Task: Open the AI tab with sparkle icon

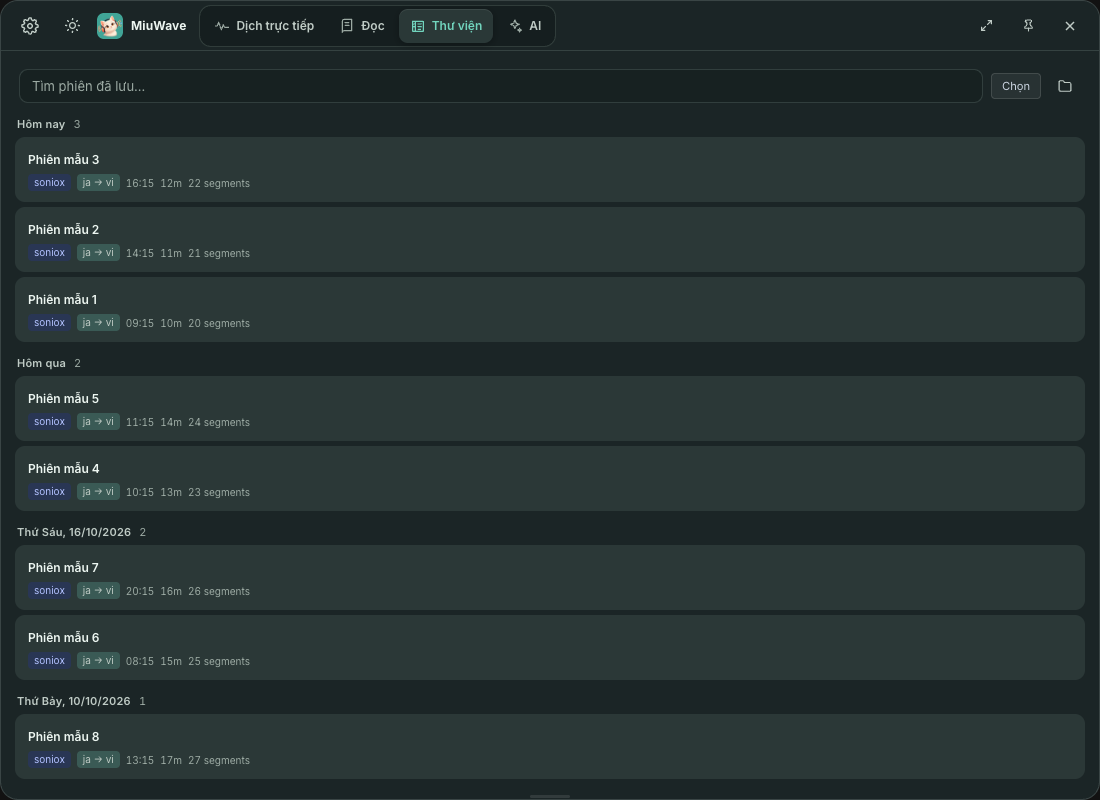Action: click(525, 26)
